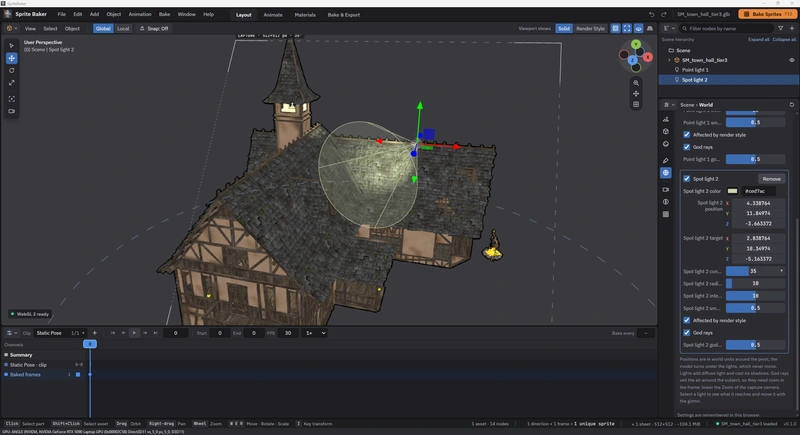The height and width of the screenshot is (435, 800).
Task: Open the top hierarchy tab in properties sidebar
Action: (x=666, y=119)
